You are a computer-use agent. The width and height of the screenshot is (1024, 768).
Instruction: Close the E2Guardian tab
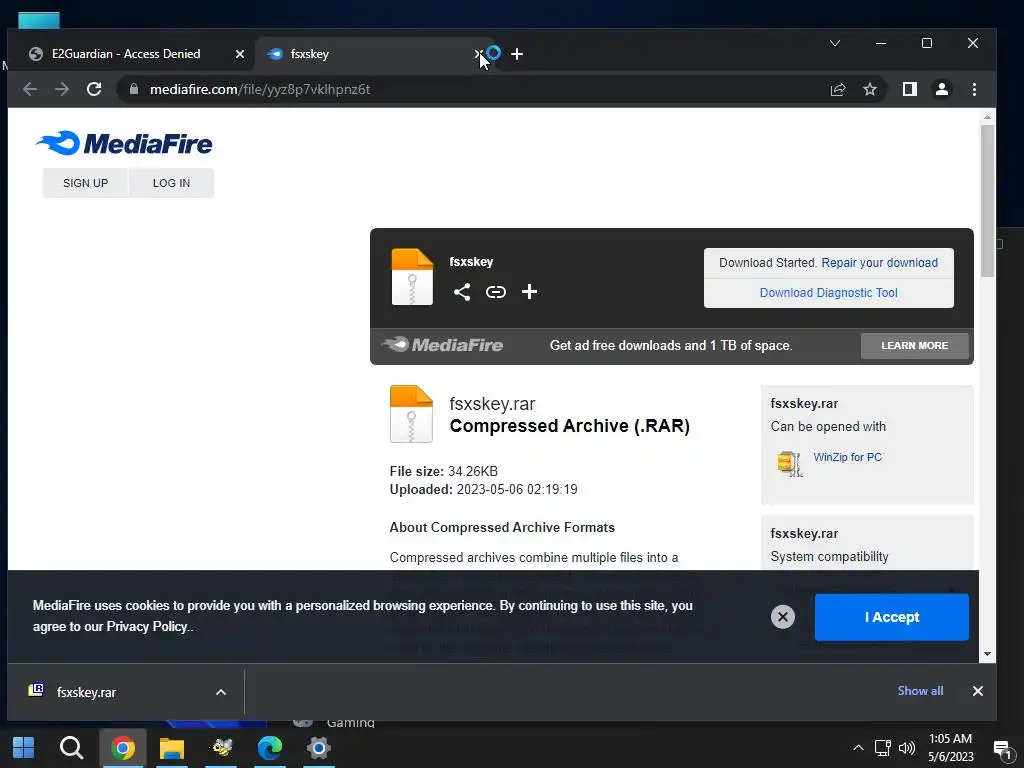240,54
